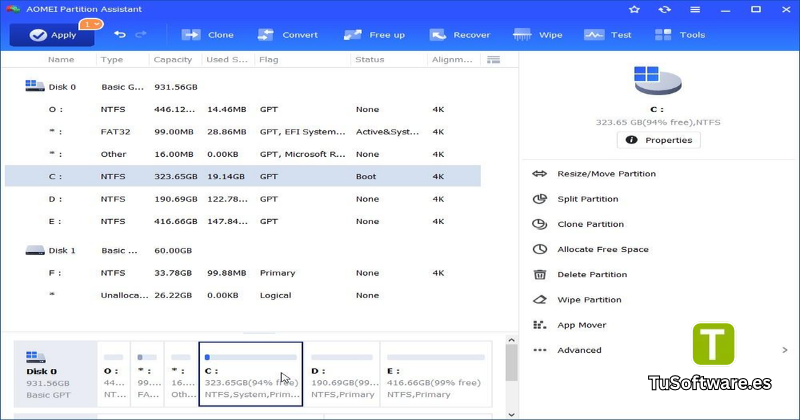
Task: Select Disk 0 row in partition list
Action: [243, 87]
